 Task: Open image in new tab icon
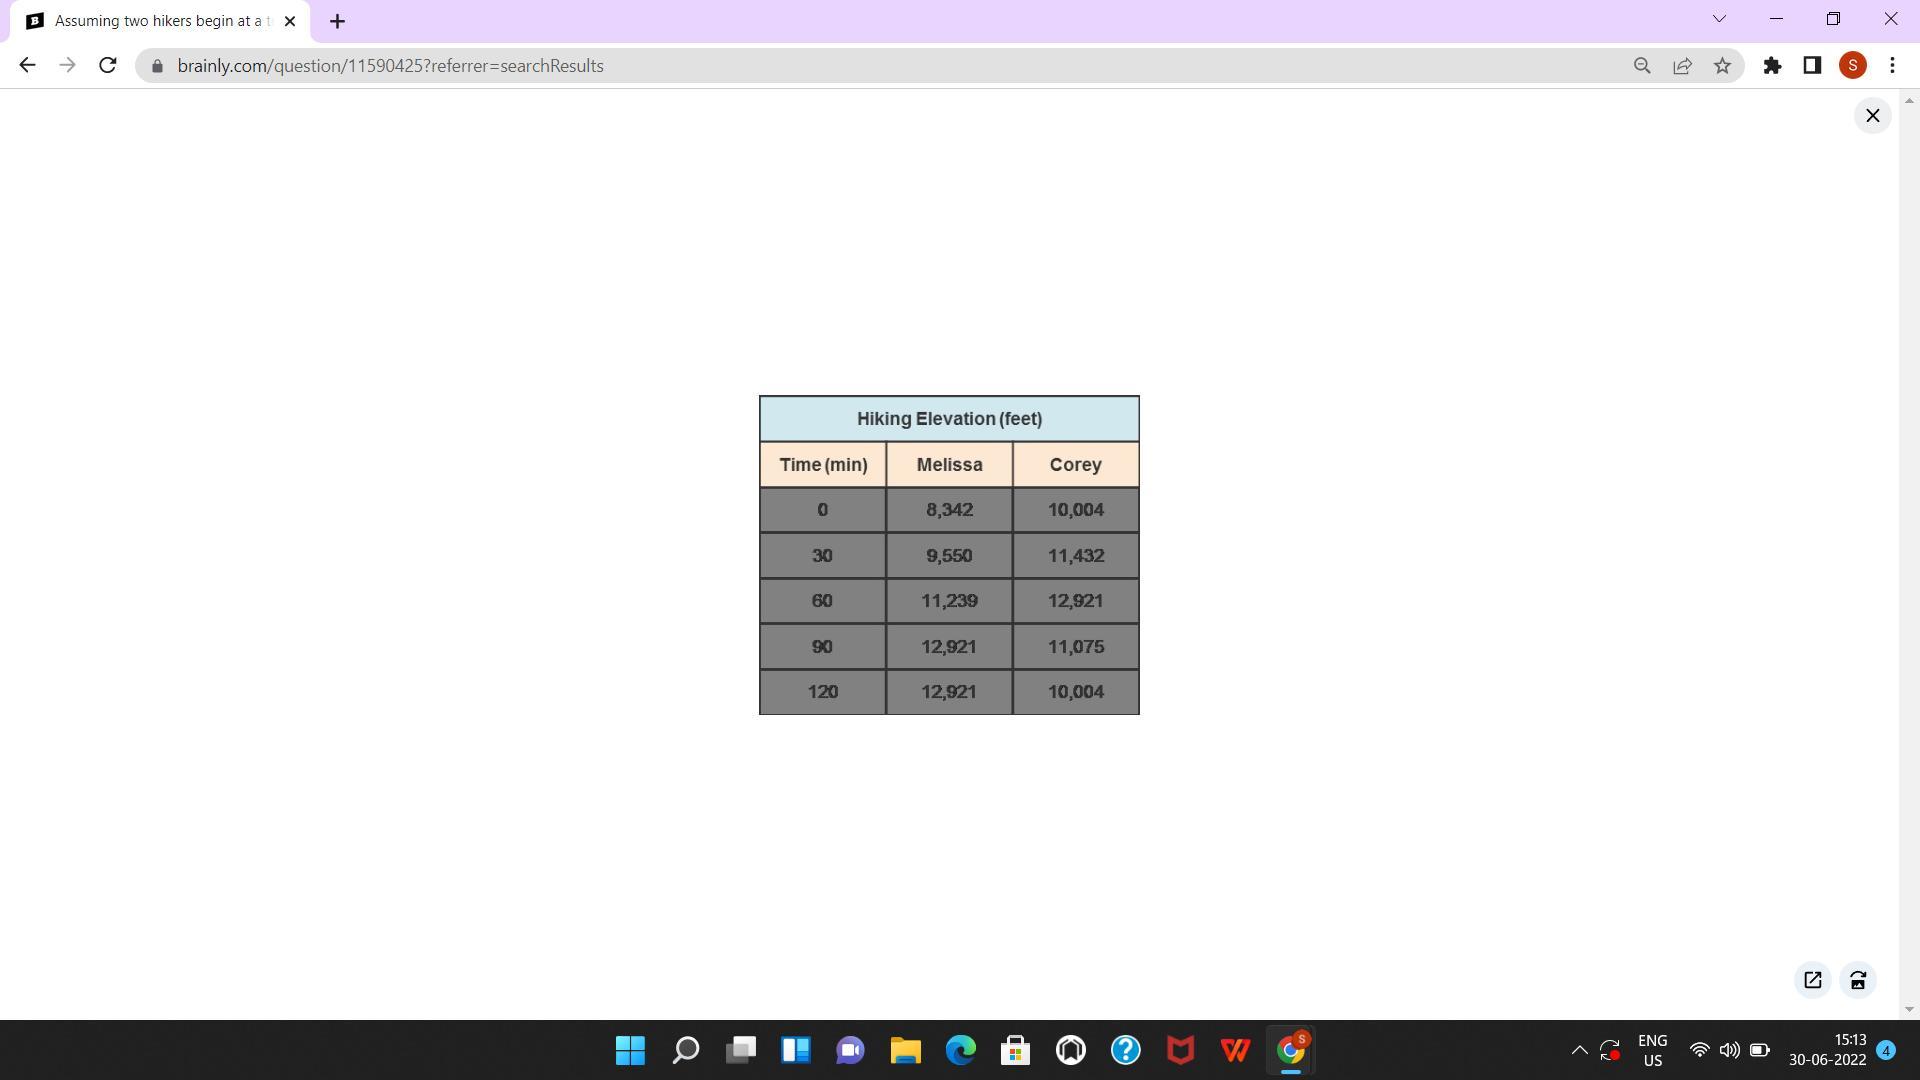tap(1812, 980)
